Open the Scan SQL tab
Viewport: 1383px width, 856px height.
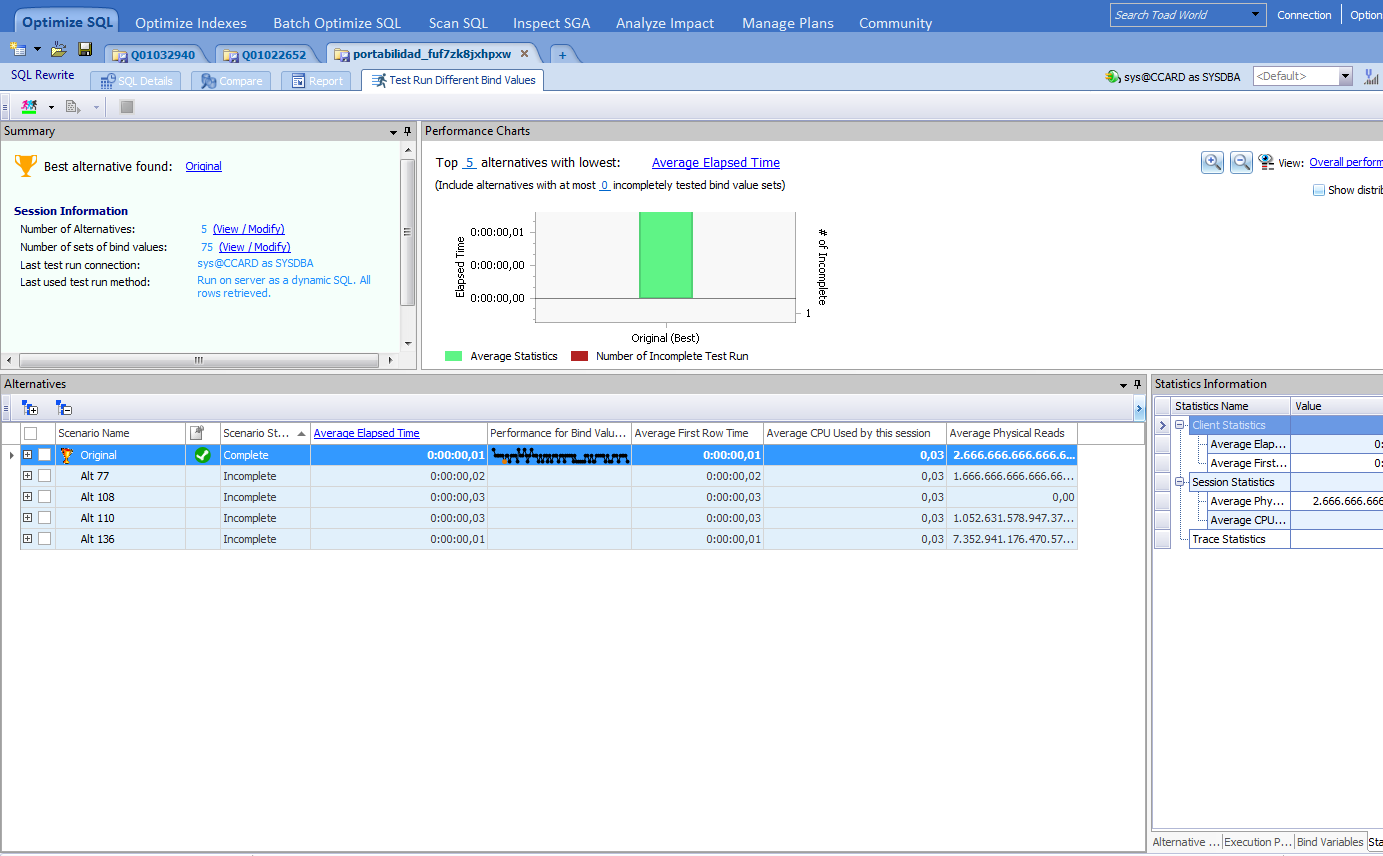(x=458, y=23)
